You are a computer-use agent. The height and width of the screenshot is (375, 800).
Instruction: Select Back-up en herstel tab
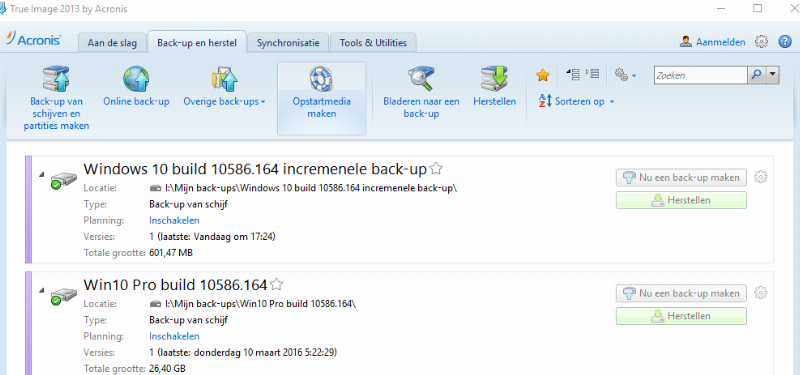tap(196, 42)
